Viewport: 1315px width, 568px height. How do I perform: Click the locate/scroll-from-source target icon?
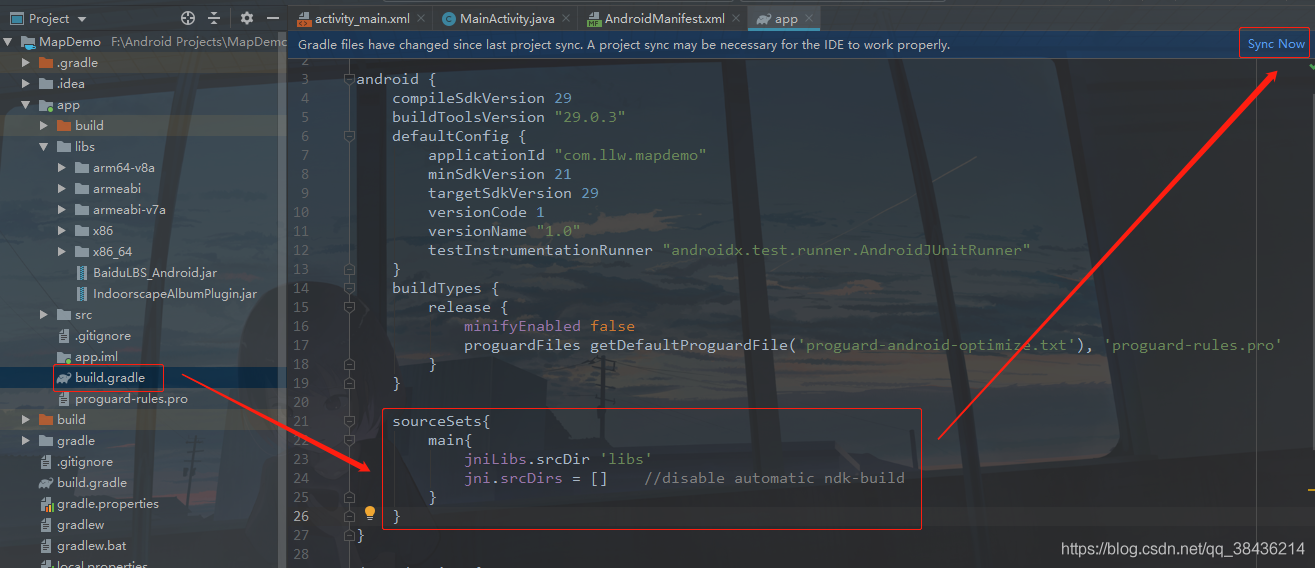(x=188, y=18)
